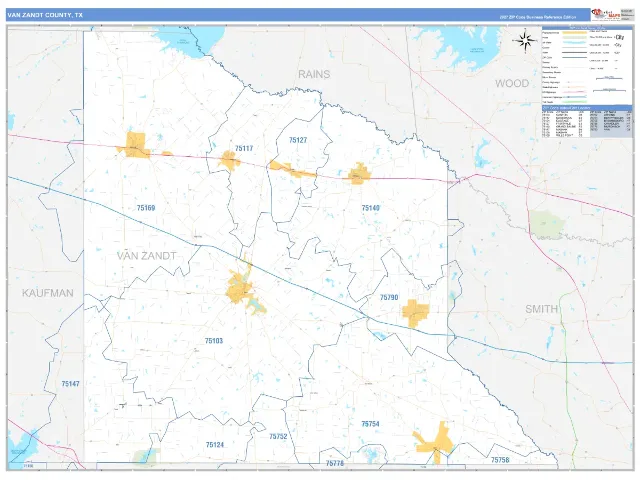640x480 pixels.
Task: Select ZIP code label 75169
Action: pos(146,208)
